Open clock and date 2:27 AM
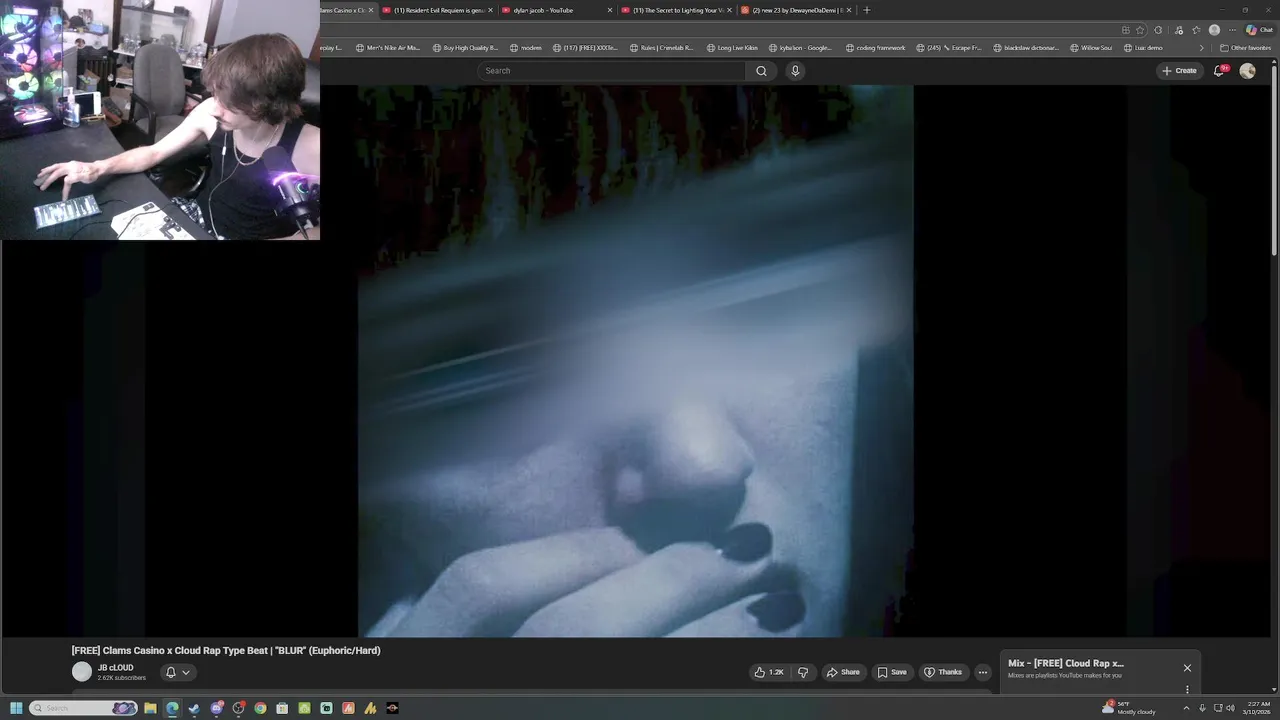 [x=1256, y=708]
